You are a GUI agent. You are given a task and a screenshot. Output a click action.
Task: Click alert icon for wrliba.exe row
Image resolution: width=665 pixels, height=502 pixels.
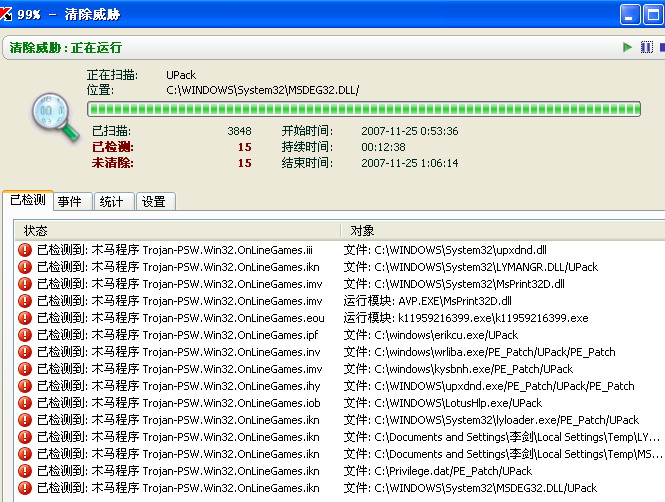(25, 352)
